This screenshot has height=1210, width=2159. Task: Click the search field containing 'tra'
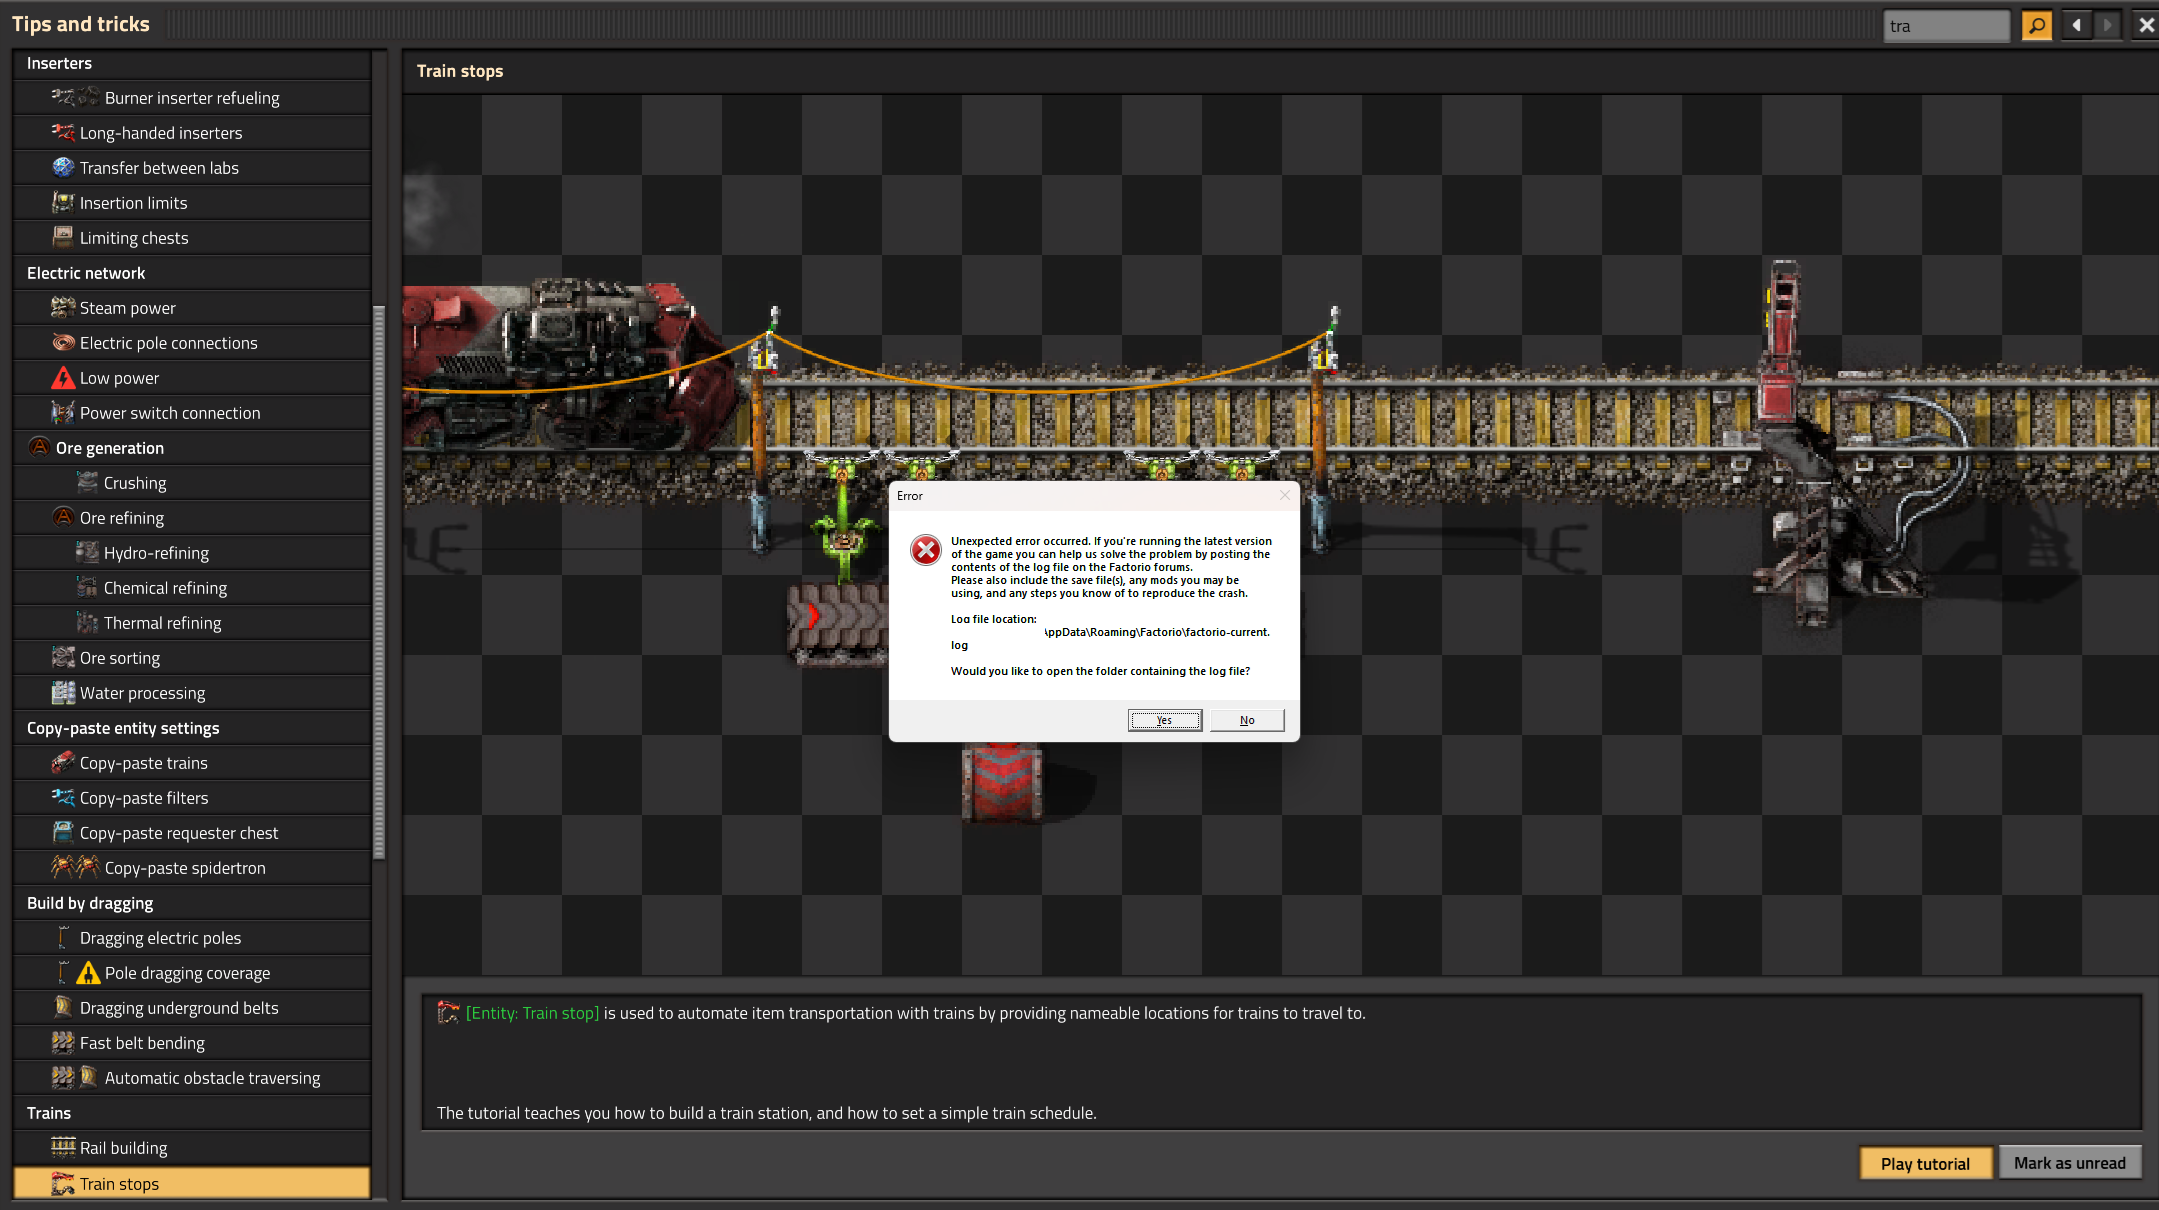tap(1944, 26)
